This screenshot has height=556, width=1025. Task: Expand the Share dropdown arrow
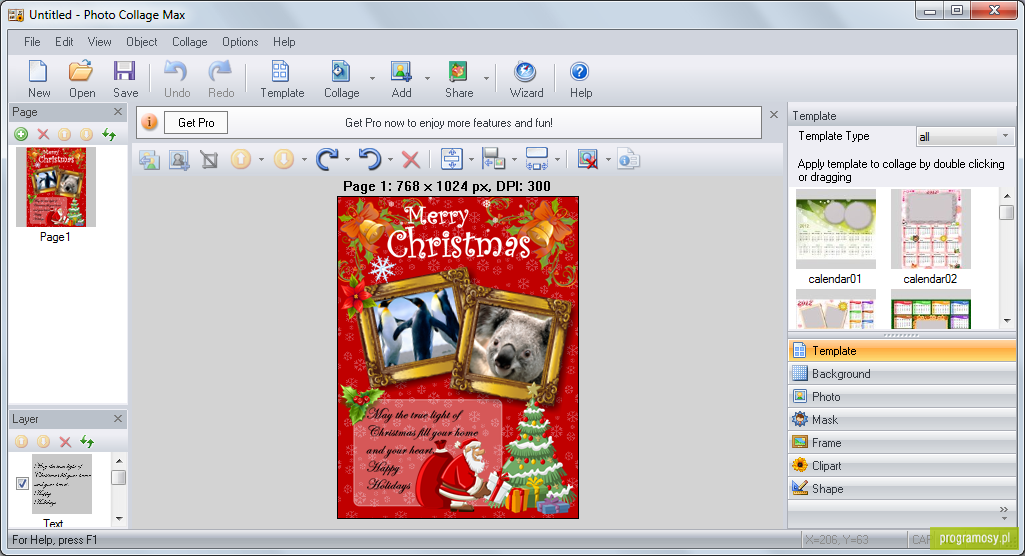[486, 78]
